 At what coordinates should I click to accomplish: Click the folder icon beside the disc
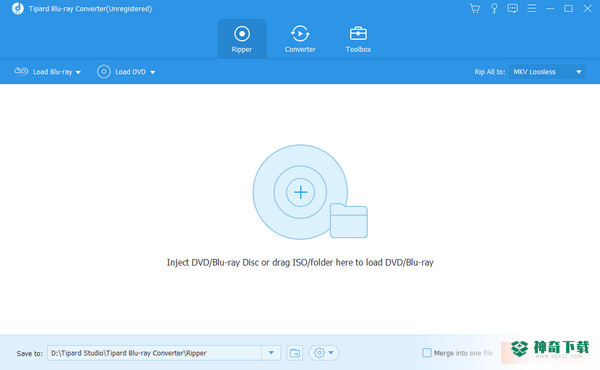[349, 221]
